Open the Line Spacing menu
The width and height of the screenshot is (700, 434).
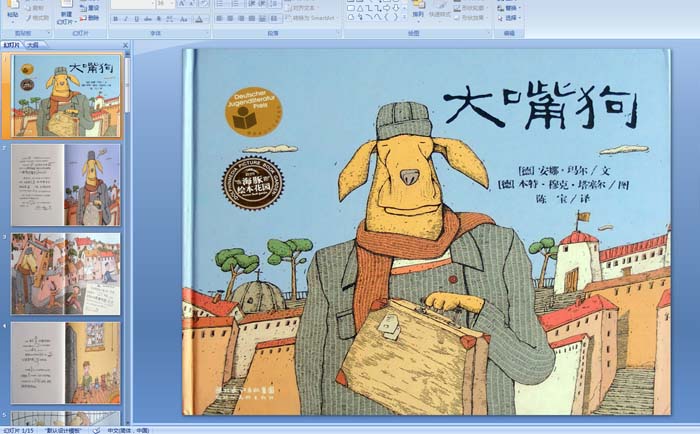tap(274, 4)
